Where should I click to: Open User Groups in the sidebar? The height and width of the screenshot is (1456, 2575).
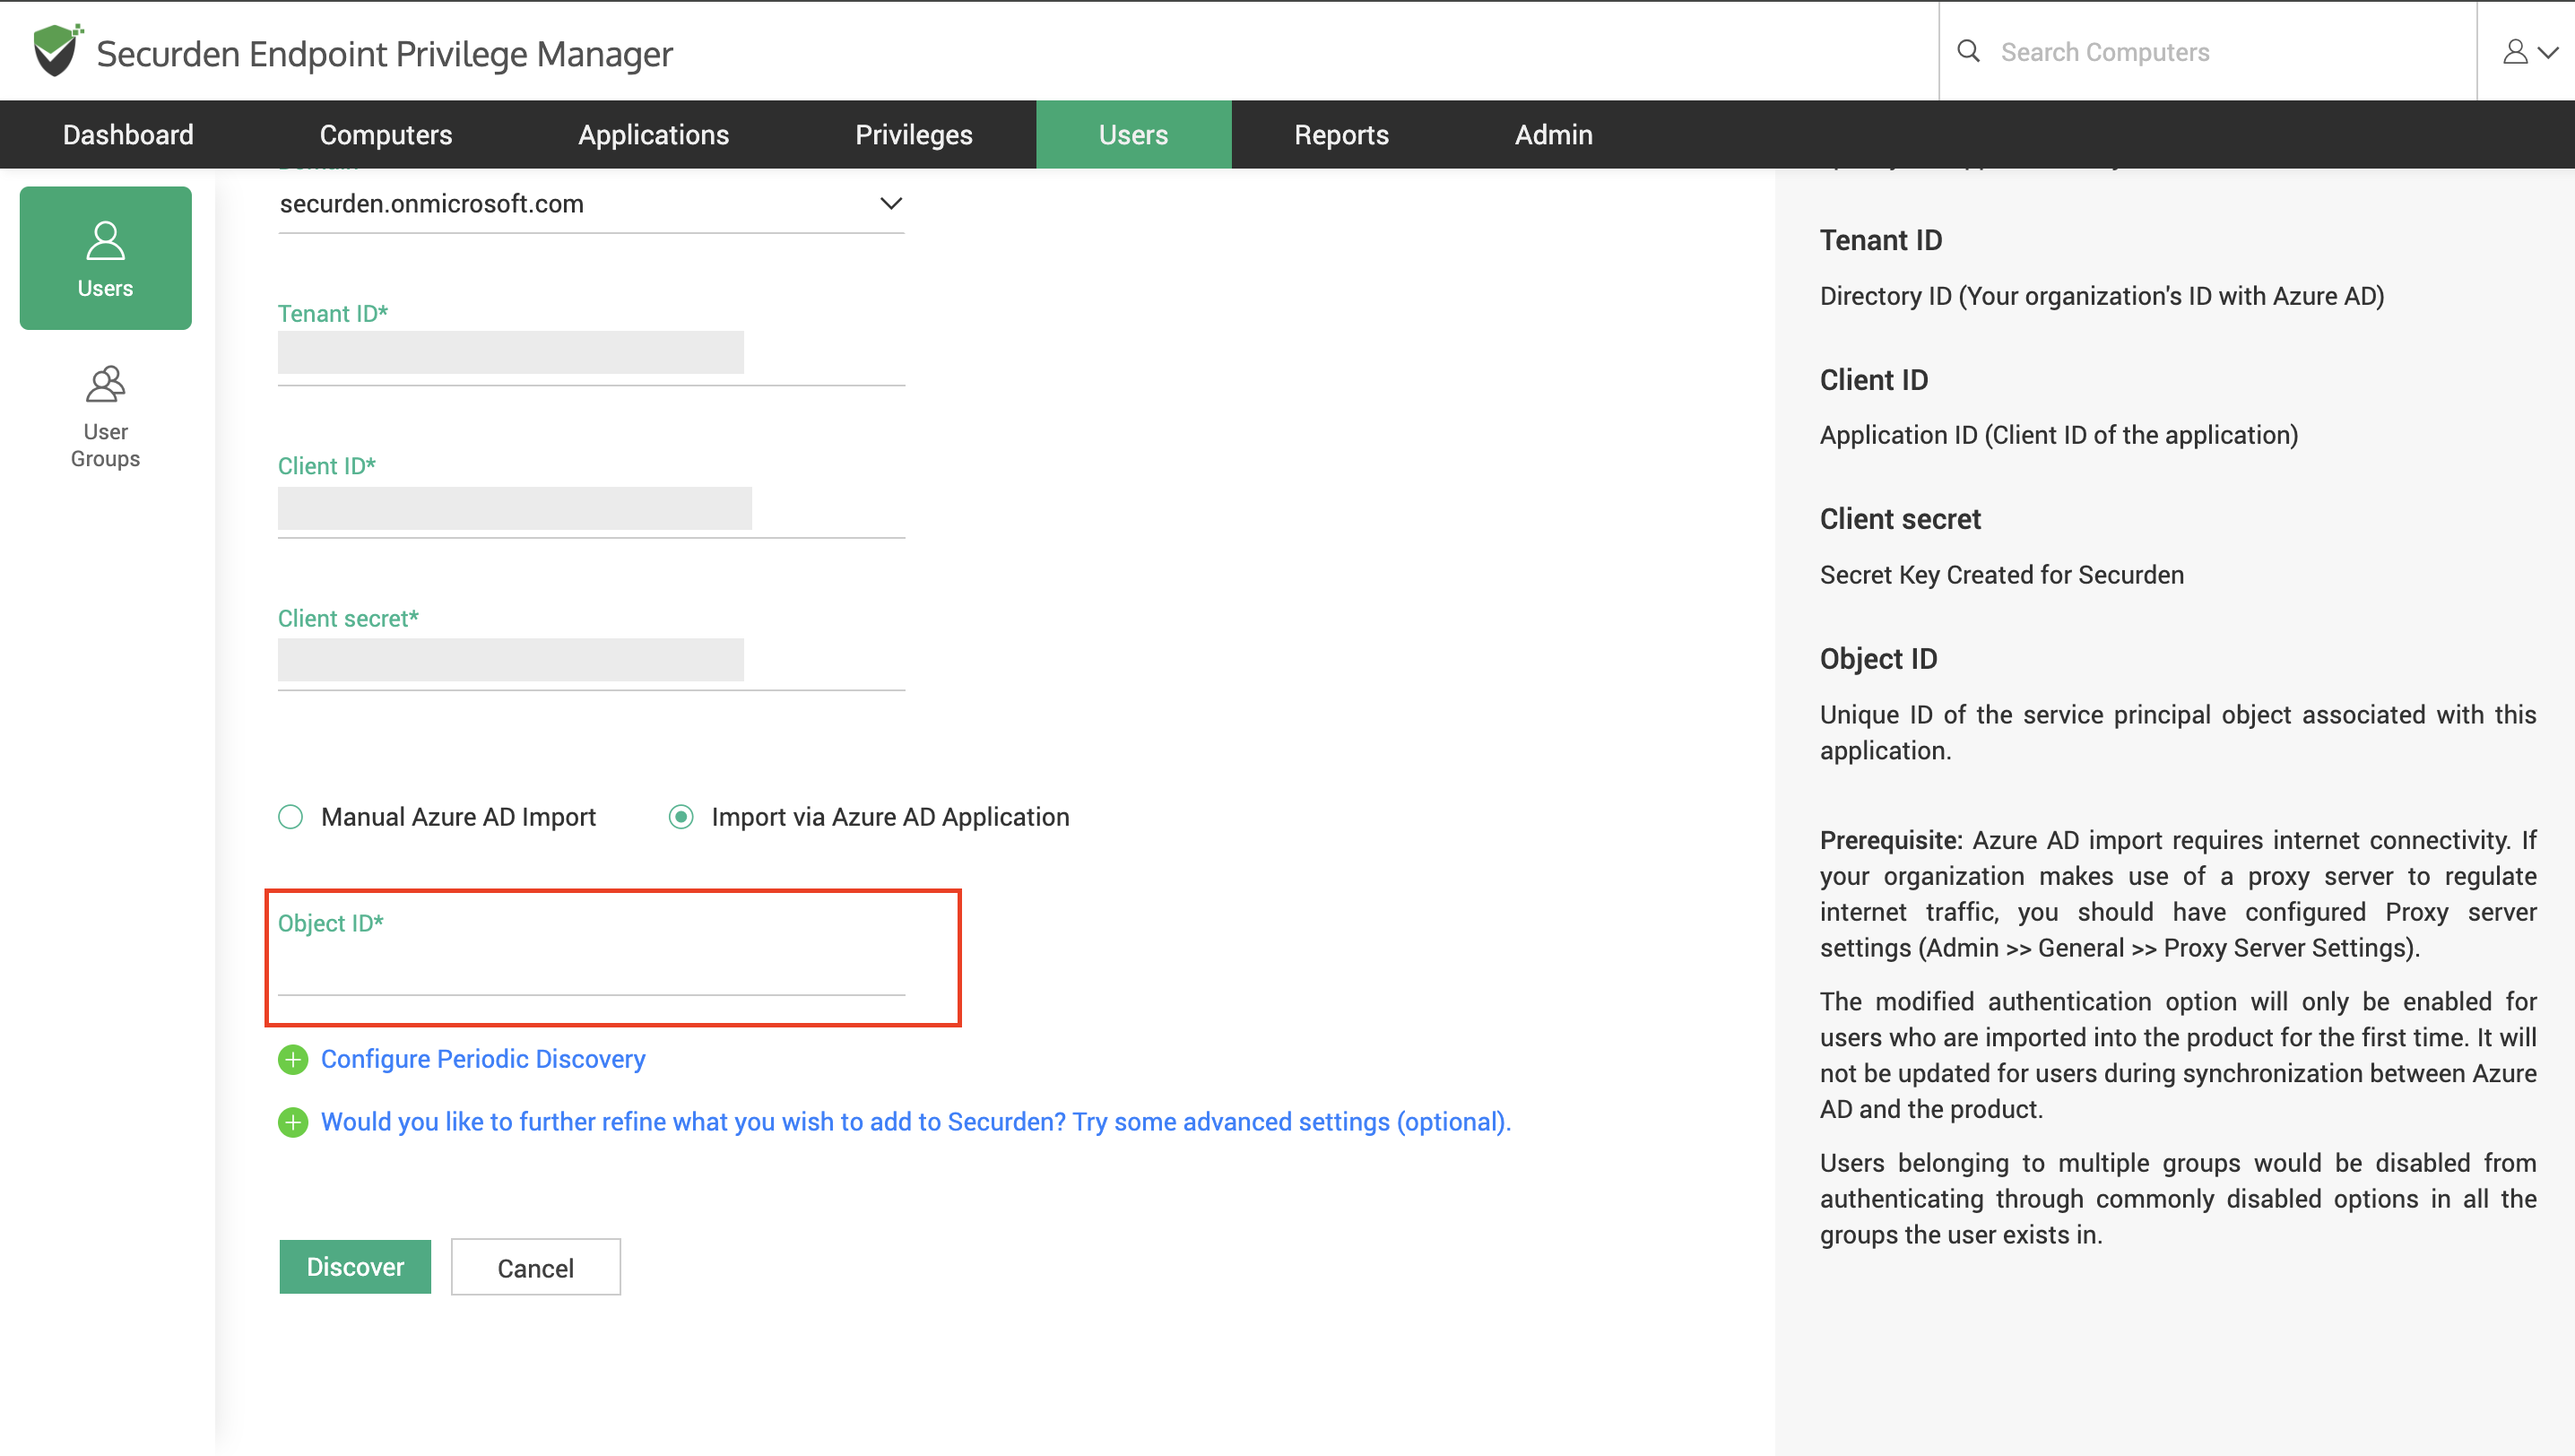[x=105, y=416]
